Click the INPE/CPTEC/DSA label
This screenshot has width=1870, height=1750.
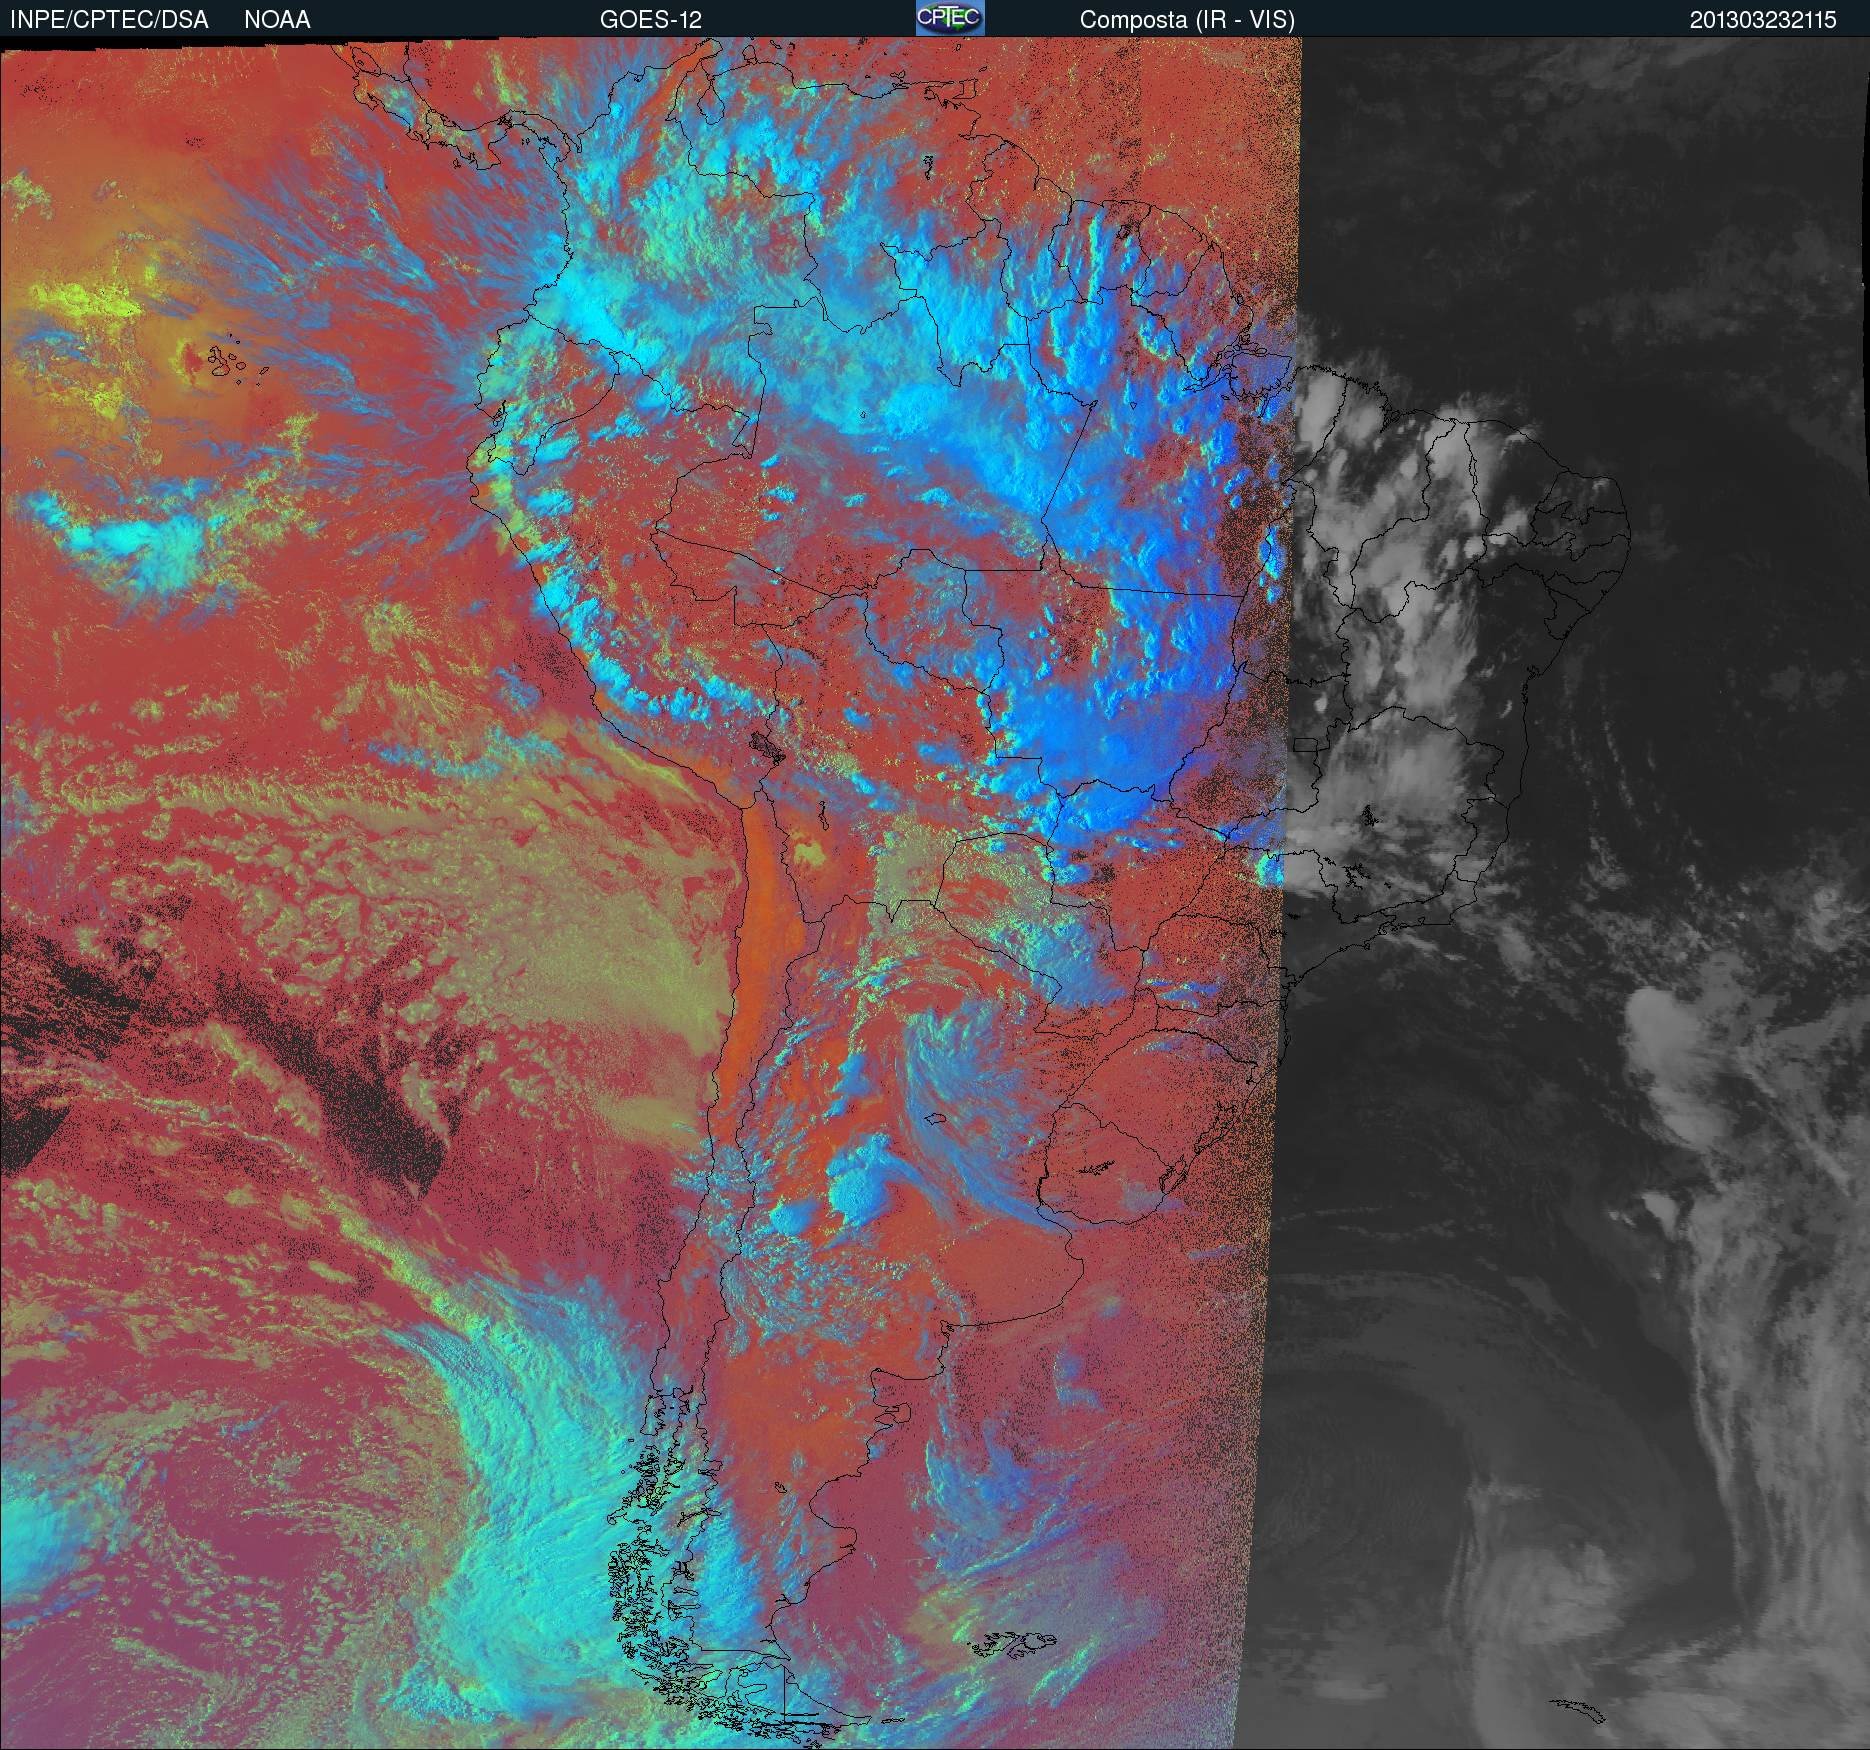tap(109, 20)
